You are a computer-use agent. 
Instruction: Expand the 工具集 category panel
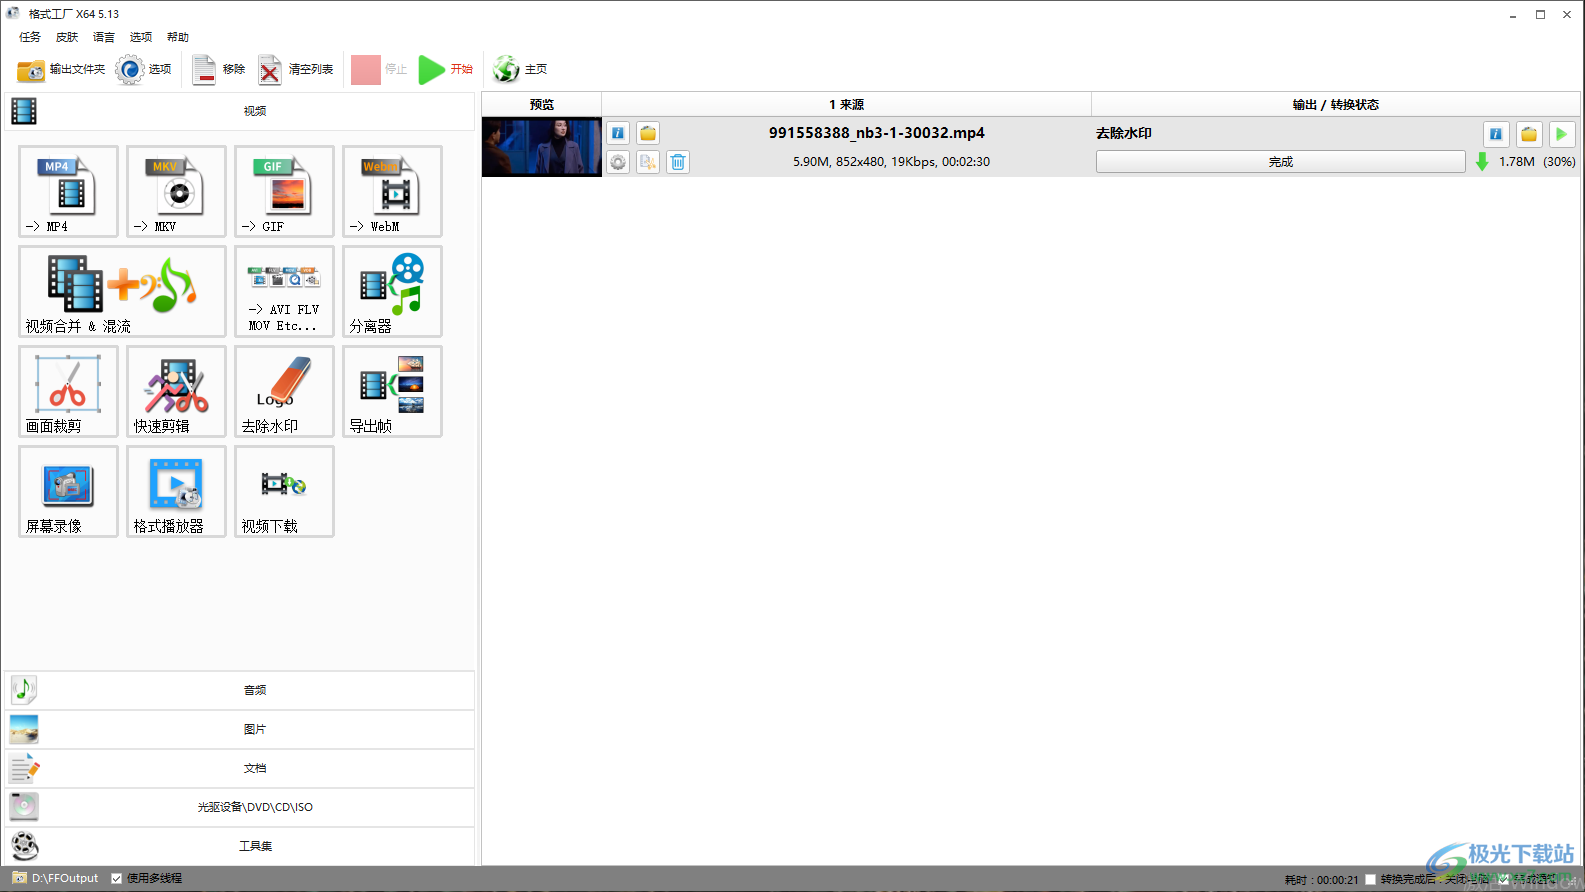pyautogui.click(x=240, y=846)
